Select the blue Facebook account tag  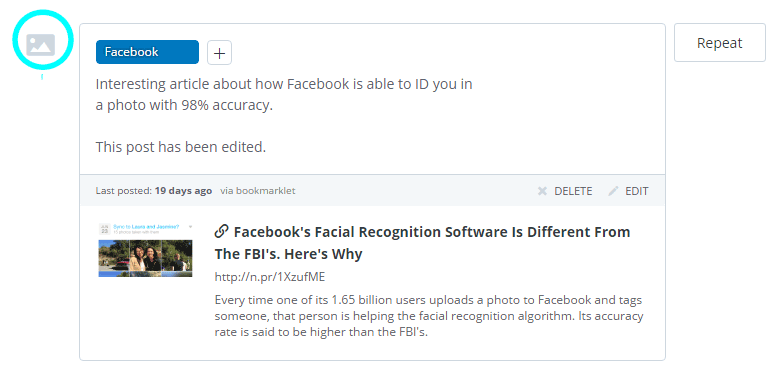pos(147,52)
